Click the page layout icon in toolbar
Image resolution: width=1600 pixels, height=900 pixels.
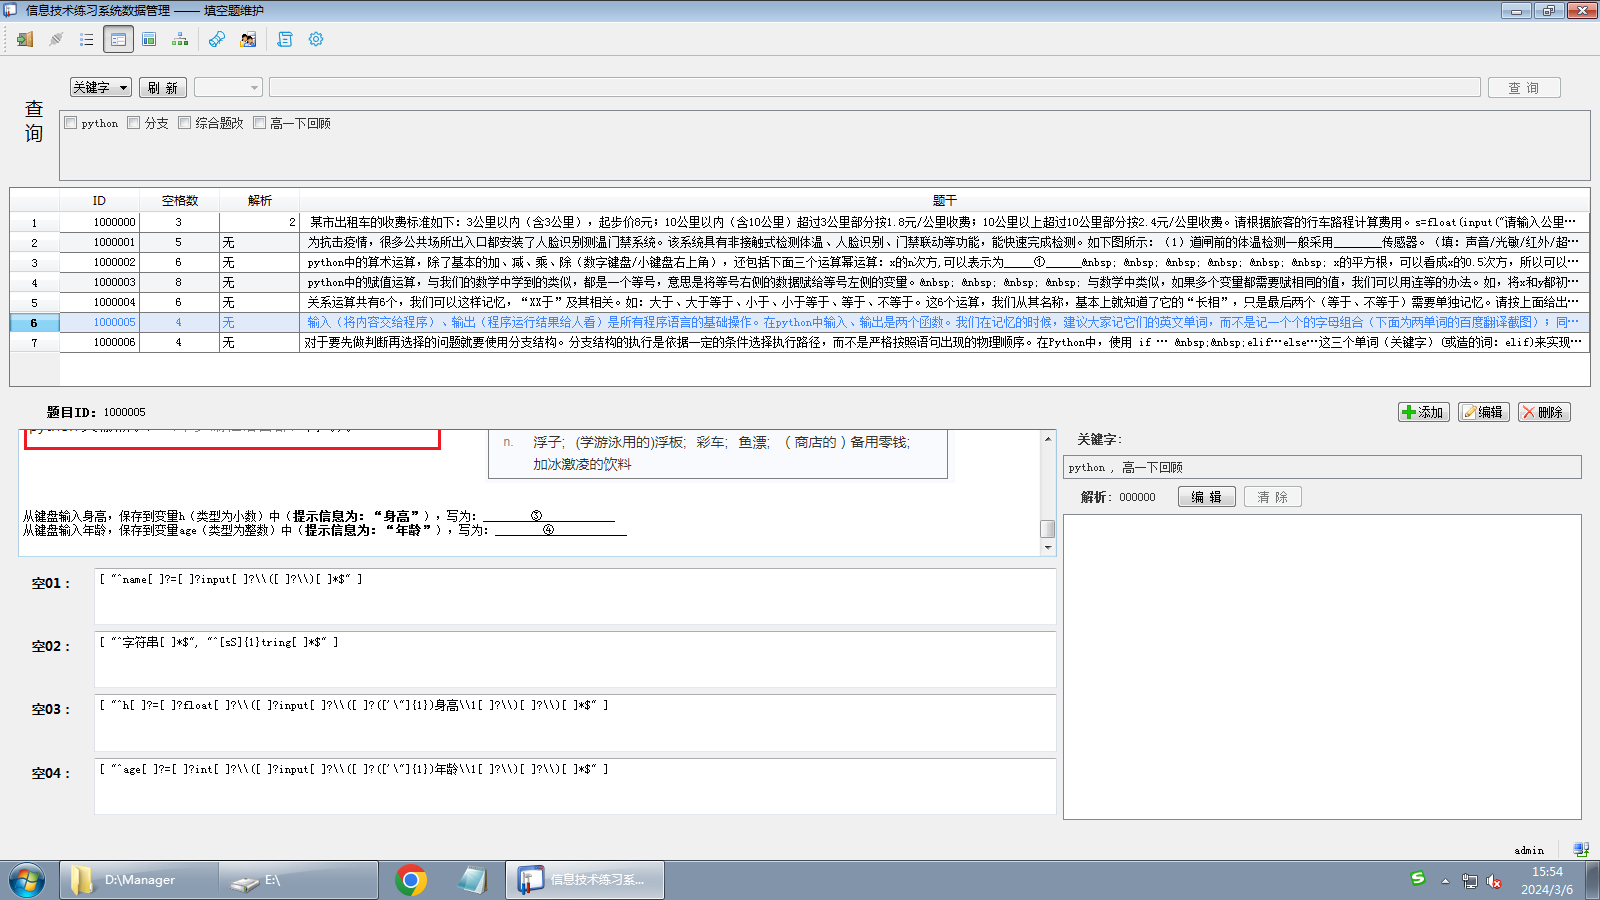149,39
